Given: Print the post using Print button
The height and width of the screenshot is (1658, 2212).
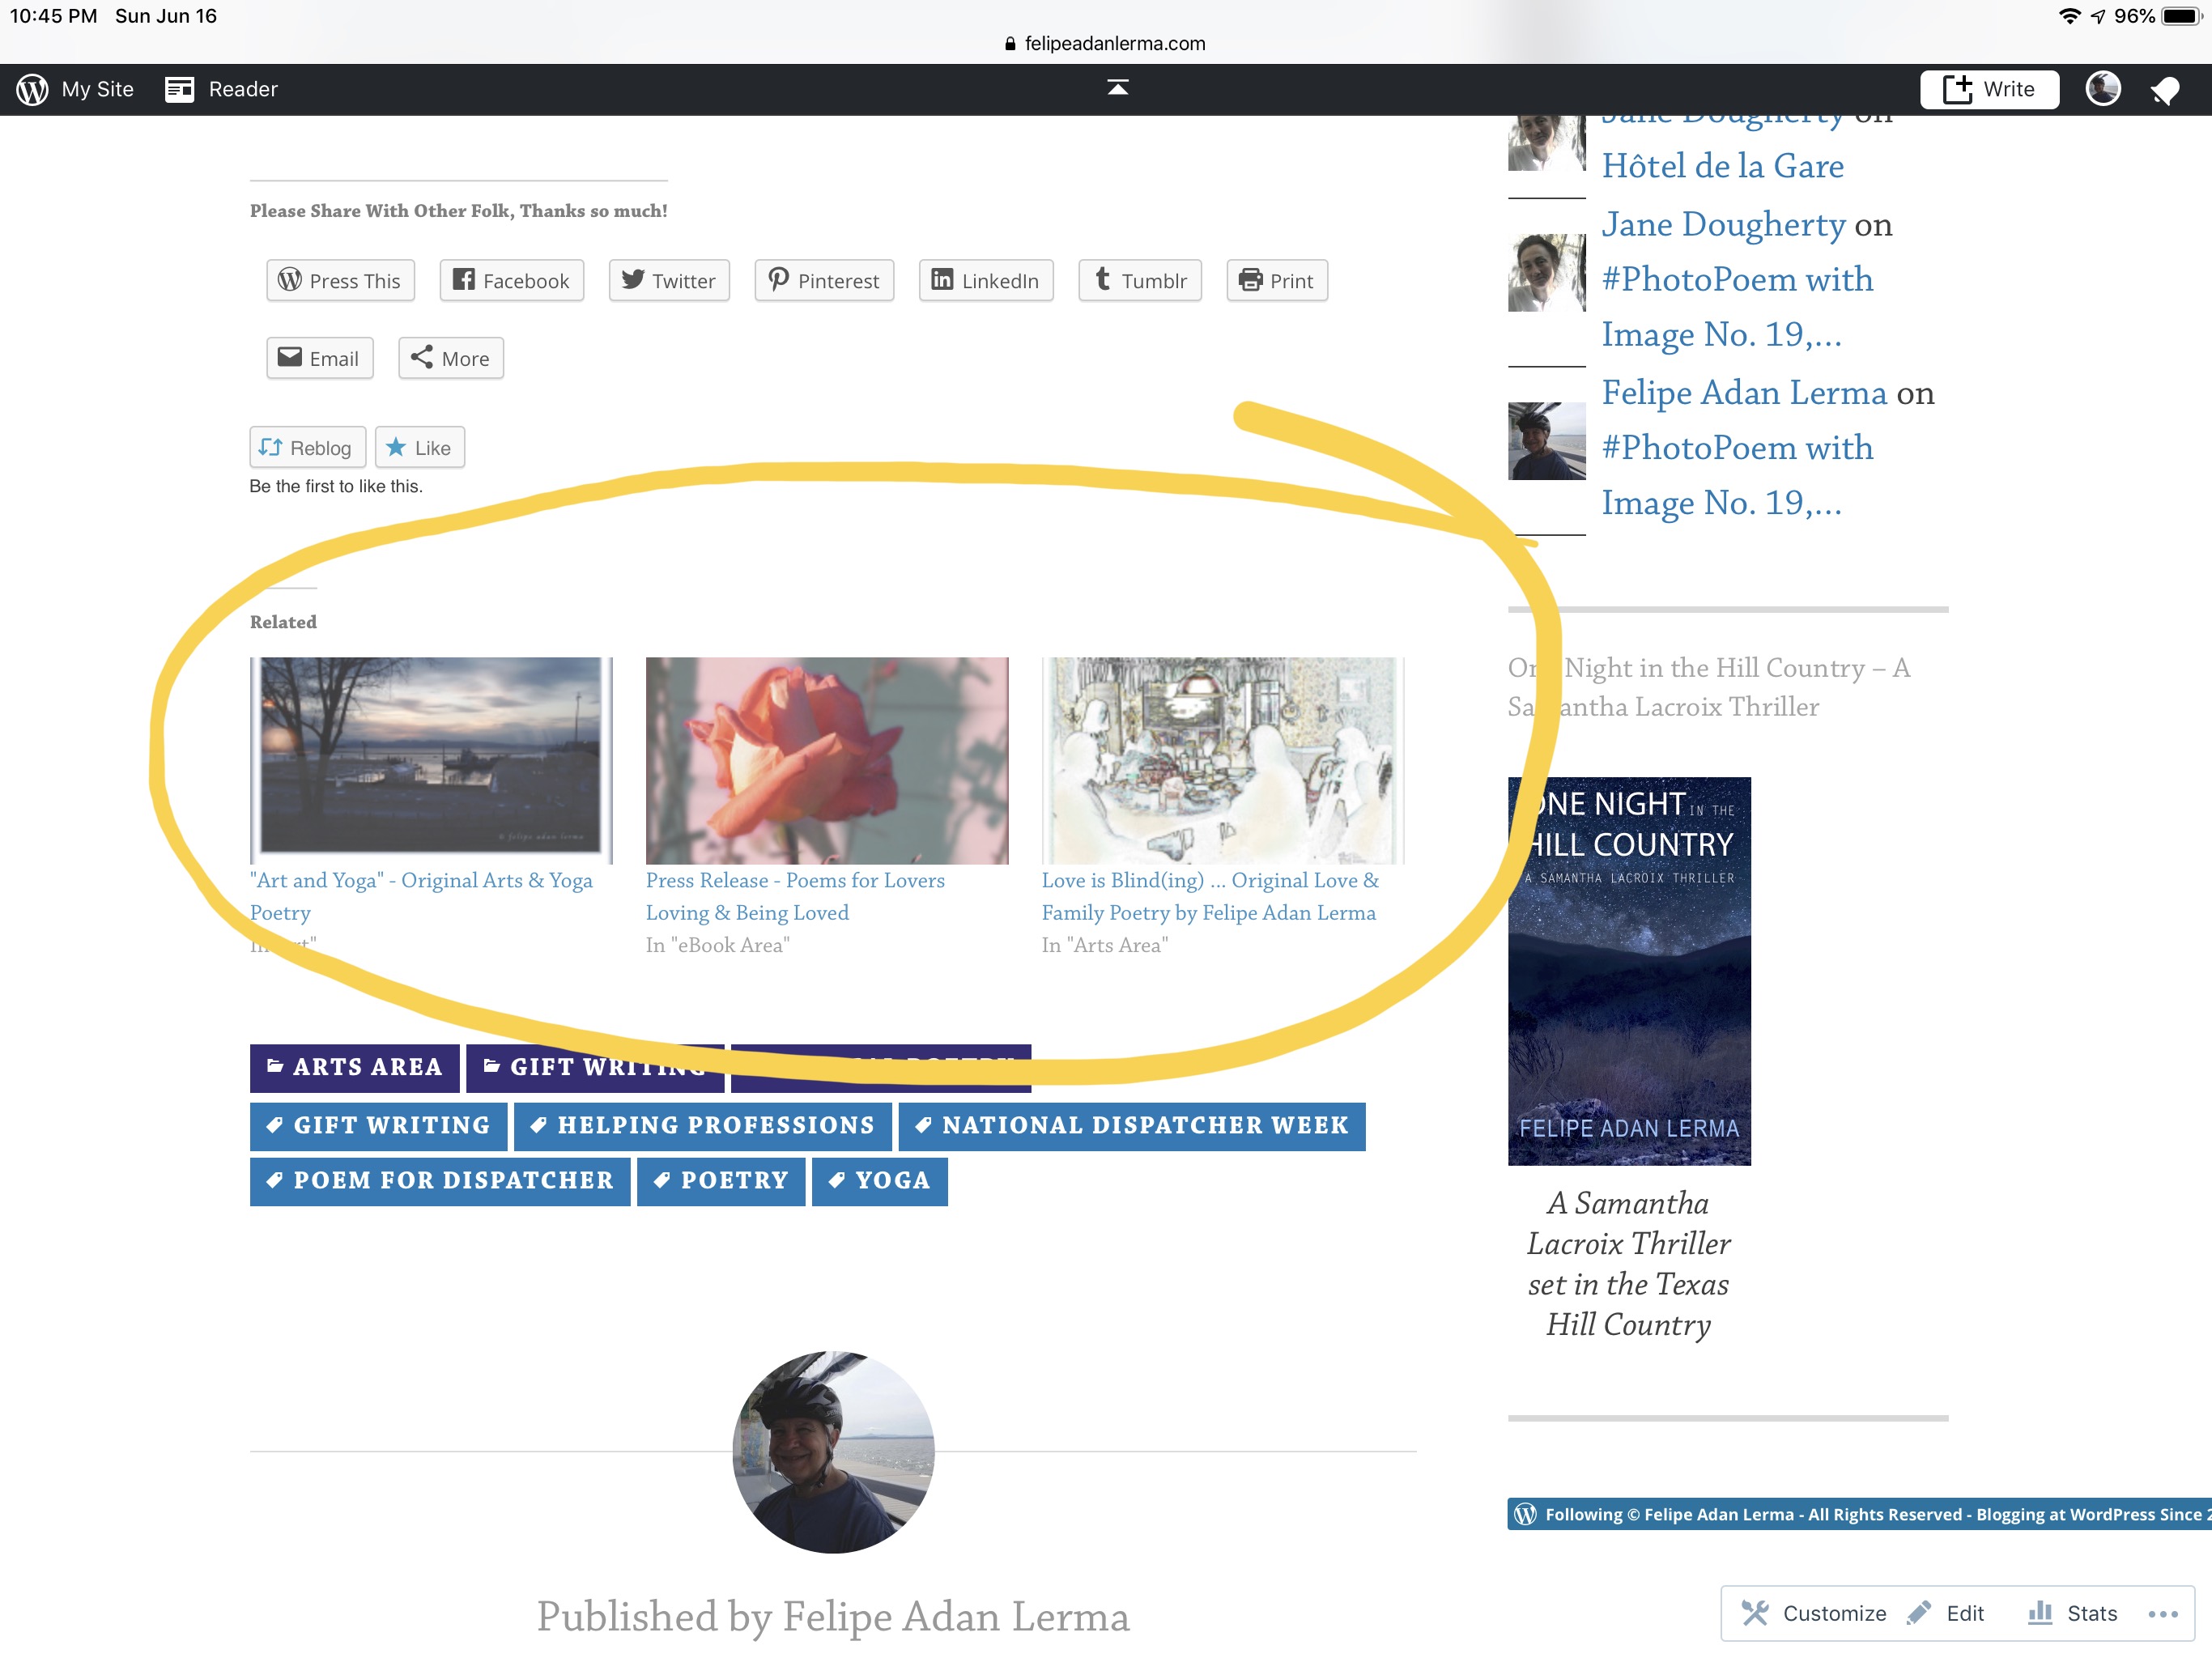Looking at the screenshot, I should tap(1276, 281).
